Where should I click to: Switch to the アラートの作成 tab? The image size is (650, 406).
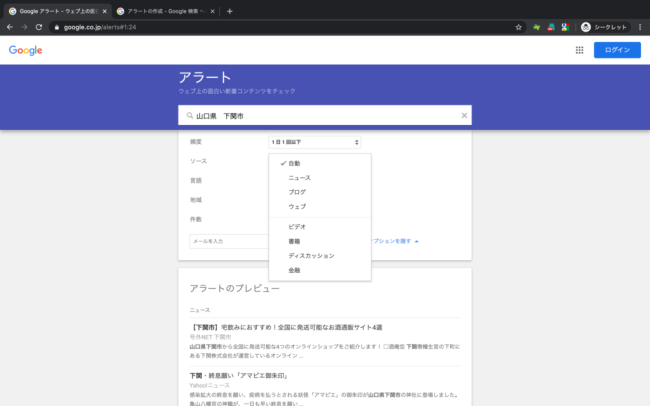pyautogui.click(x=166, y=12)
